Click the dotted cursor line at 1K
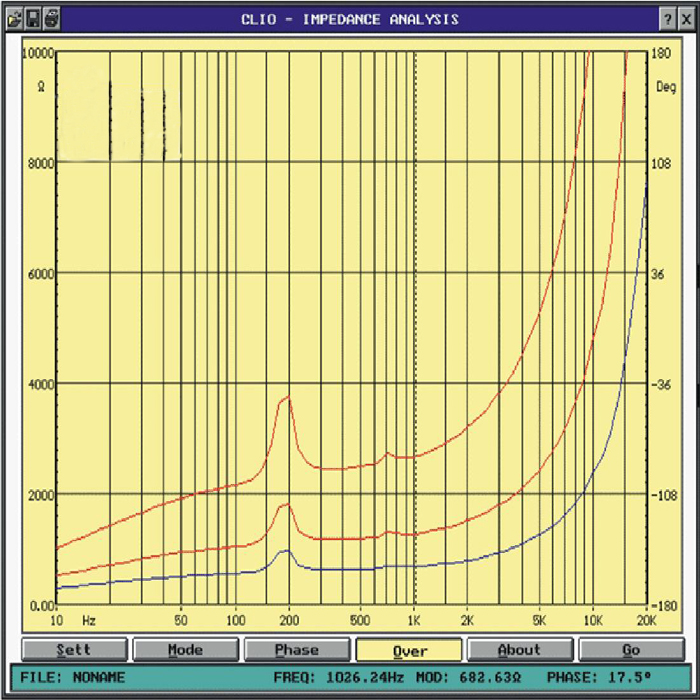 coord(414,300)
